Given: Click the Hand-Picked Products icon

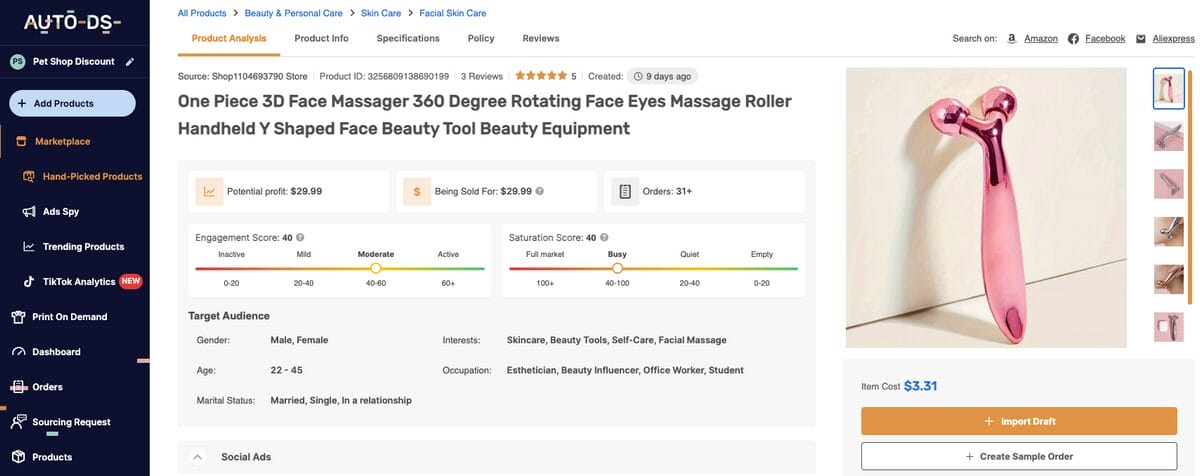Looking at the screenshot, I should [x=29, y=176].
